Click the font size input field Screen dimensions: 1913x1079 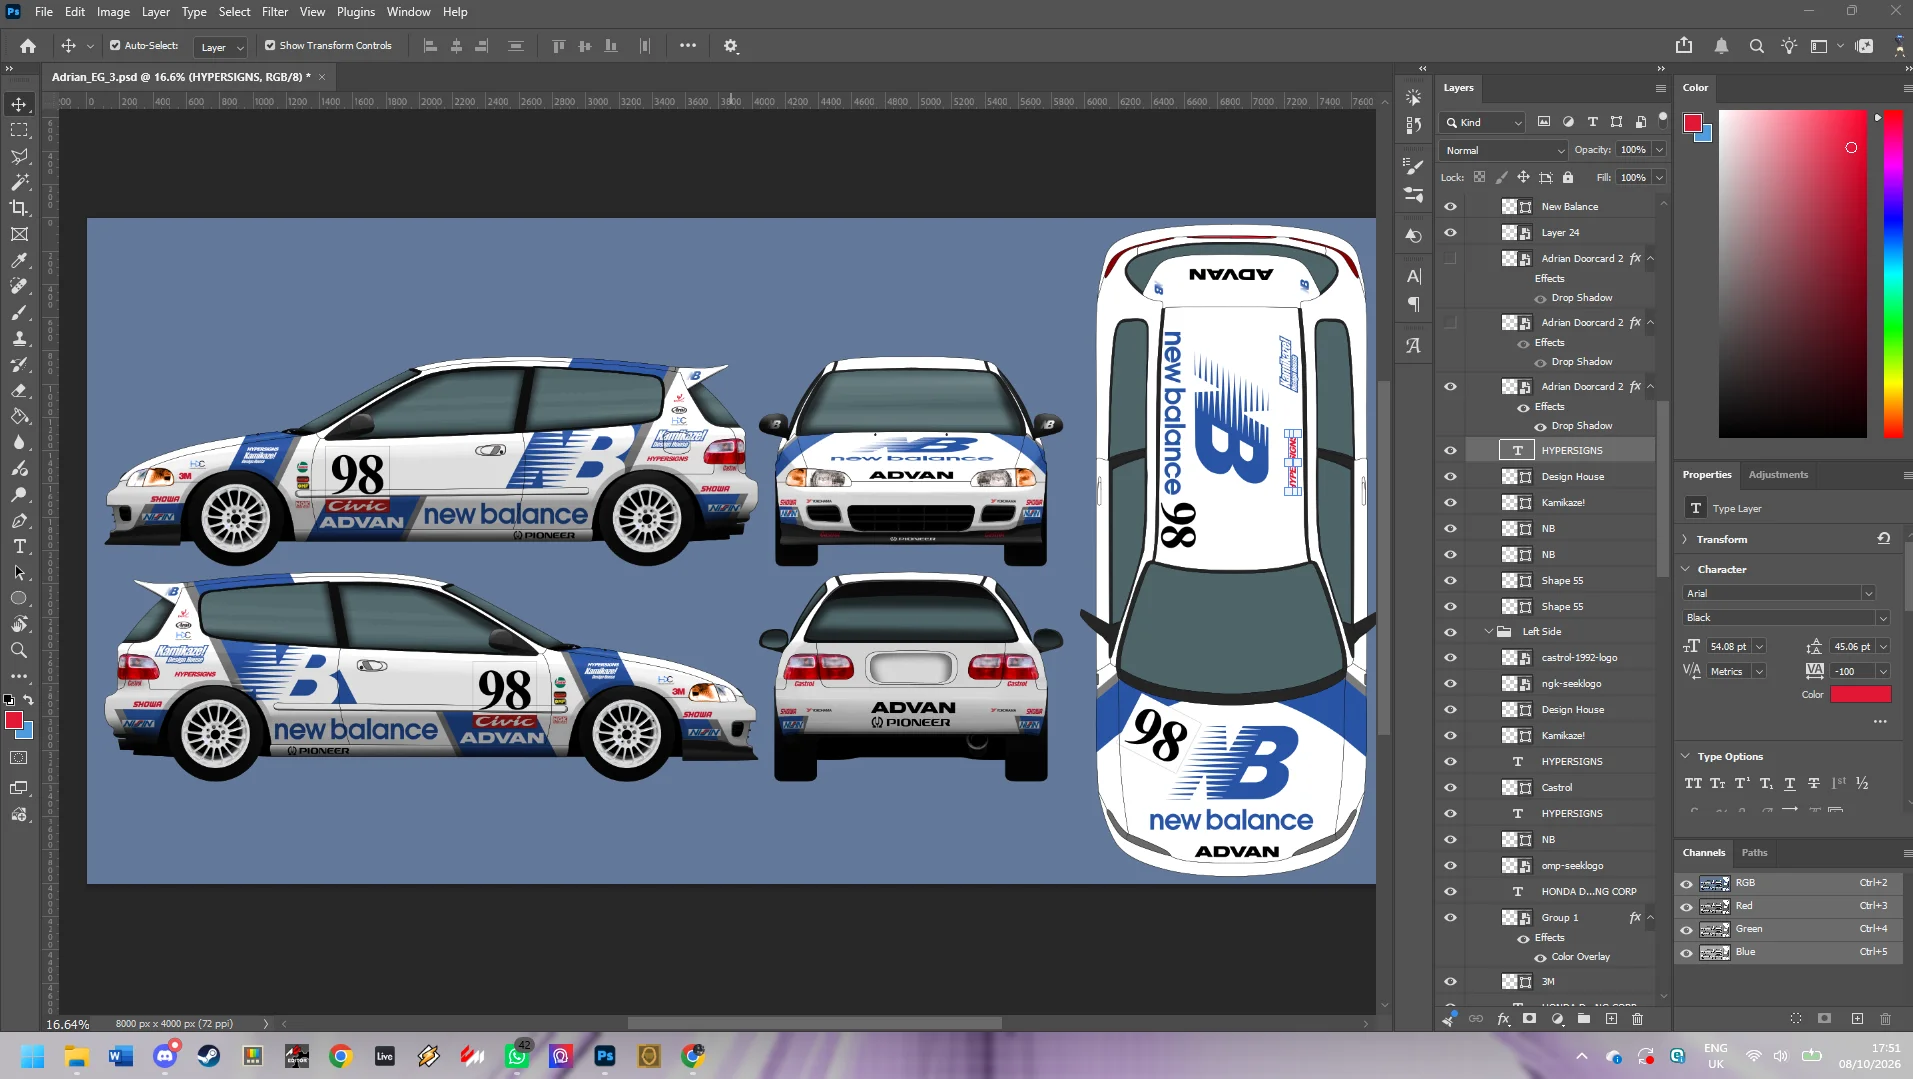click(1728, 646)
